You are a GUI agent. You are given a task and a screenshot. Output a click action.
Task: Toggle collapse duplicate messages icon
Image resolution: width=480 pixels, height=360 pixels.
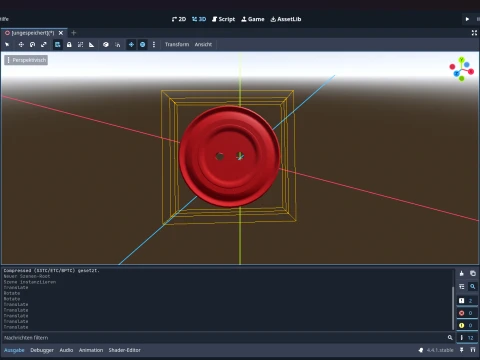(462, 286)
